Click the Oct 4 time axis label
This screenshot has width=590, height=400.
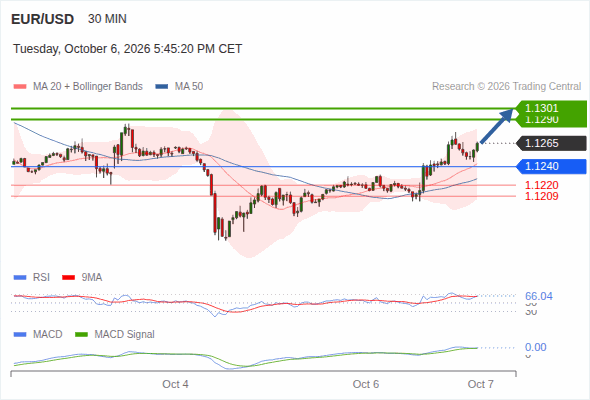pyautogui.click(x=175, y=384)
